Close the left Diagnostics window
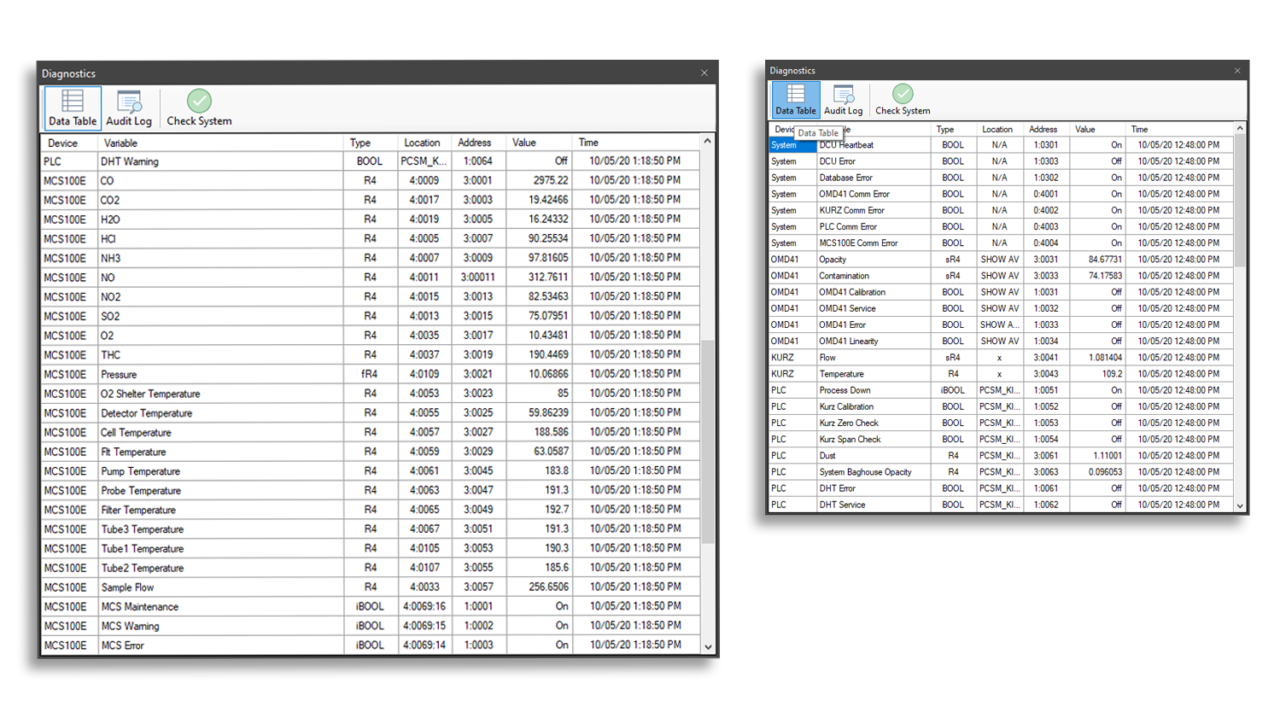This screenshot has height=707, width=1280. click(x=704, y=73)
